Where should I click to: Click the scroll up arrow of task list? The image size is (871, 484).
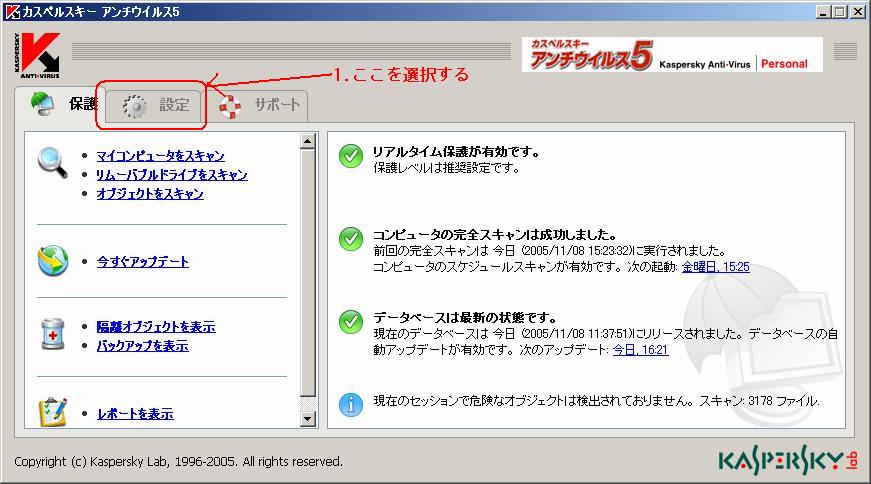coord(308,141)
